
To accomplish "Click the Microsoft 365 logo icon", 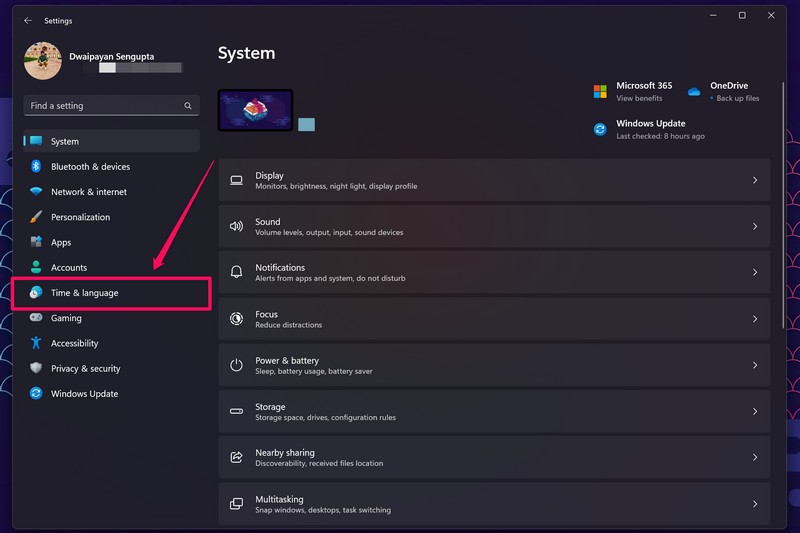I will coord(600,92).
